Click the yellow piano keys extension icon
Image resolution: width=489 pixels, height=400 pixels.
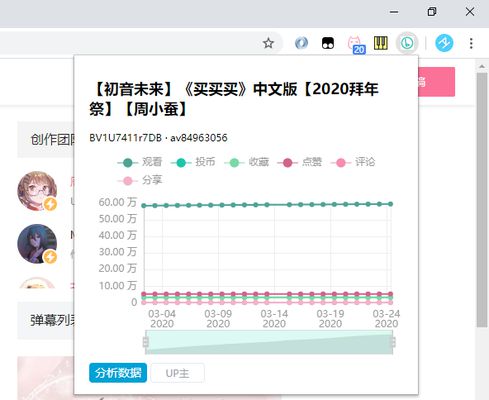pyautogui.click(x=381, y=43)
